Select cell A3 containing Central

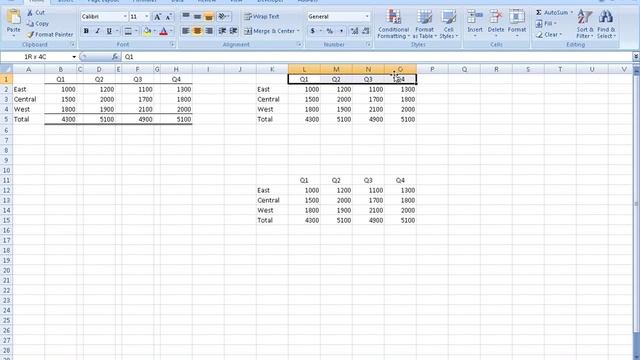click(28, 99)
